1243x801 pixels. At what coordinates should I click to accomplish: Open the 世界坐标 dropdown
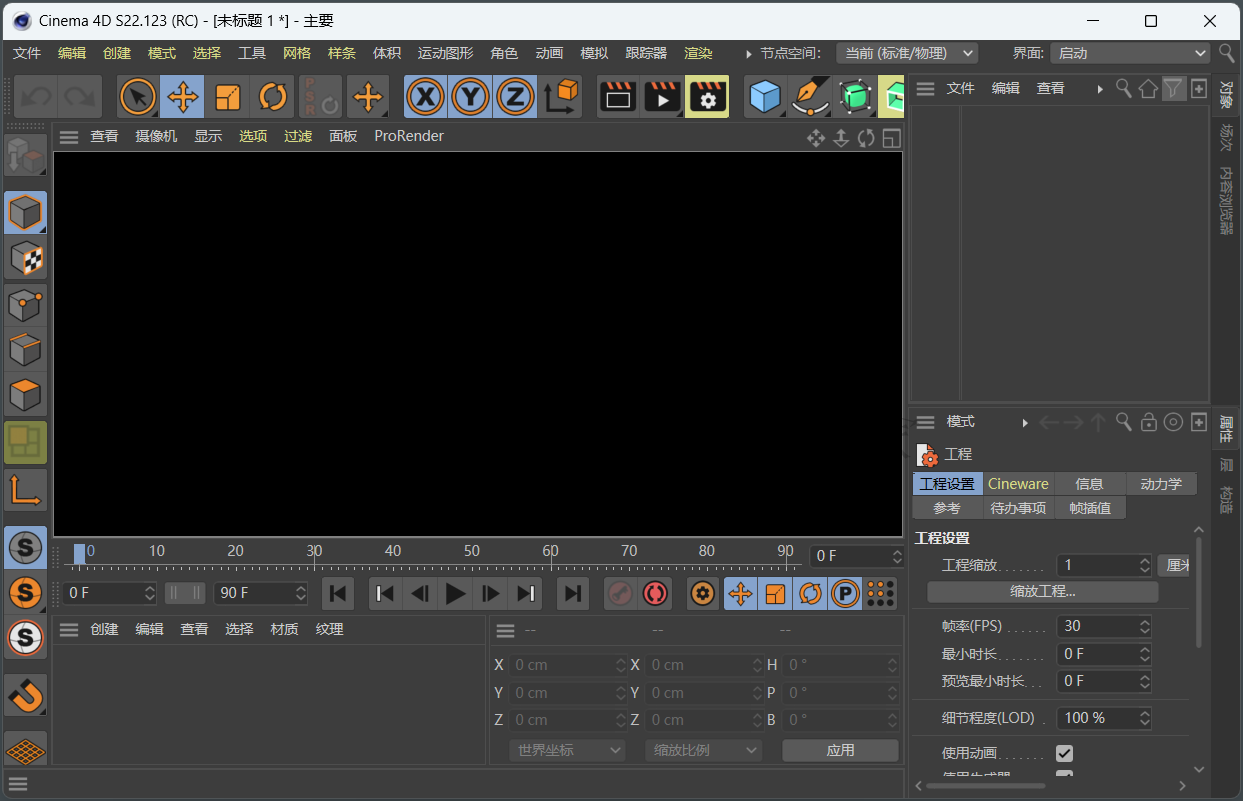coord(567,750)
